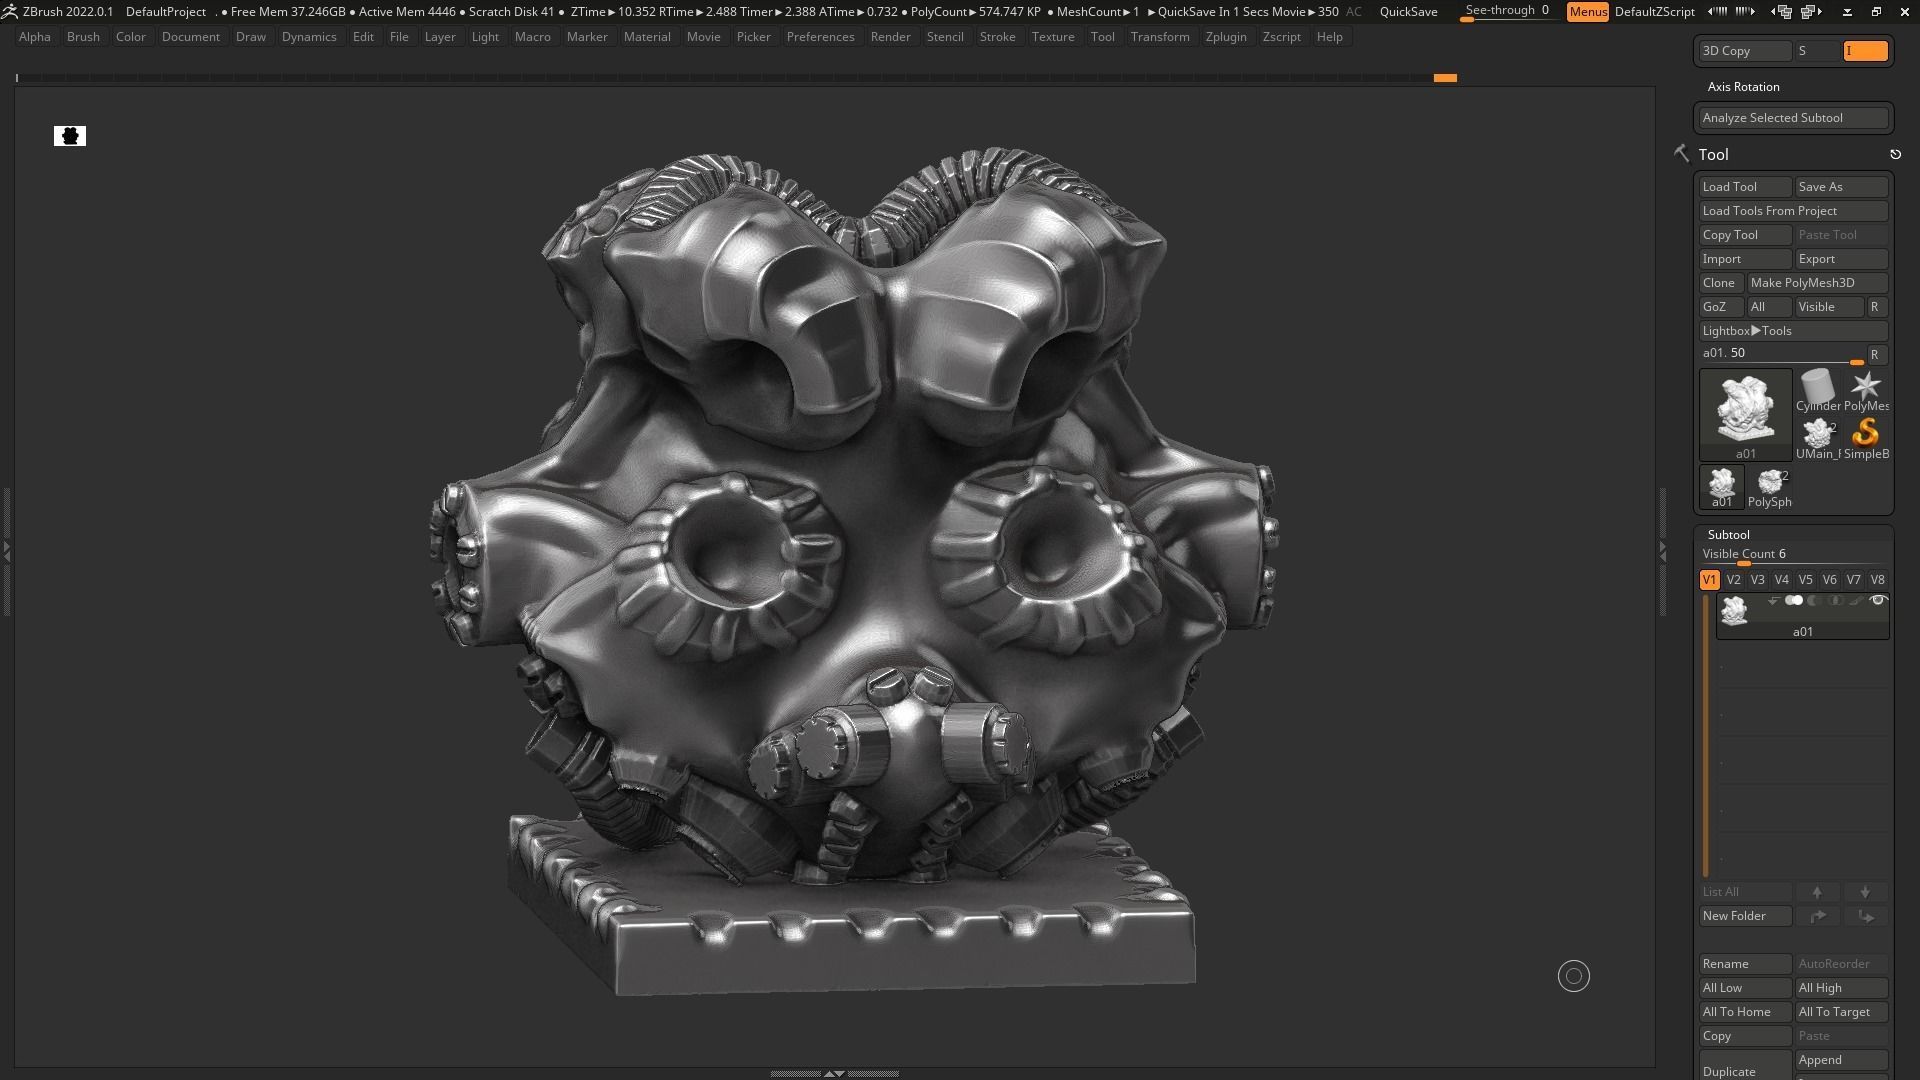Click the QuickSave button
This screenshot has width=1920, height=1080.
pyautogui.click(x=1408, y=12)
